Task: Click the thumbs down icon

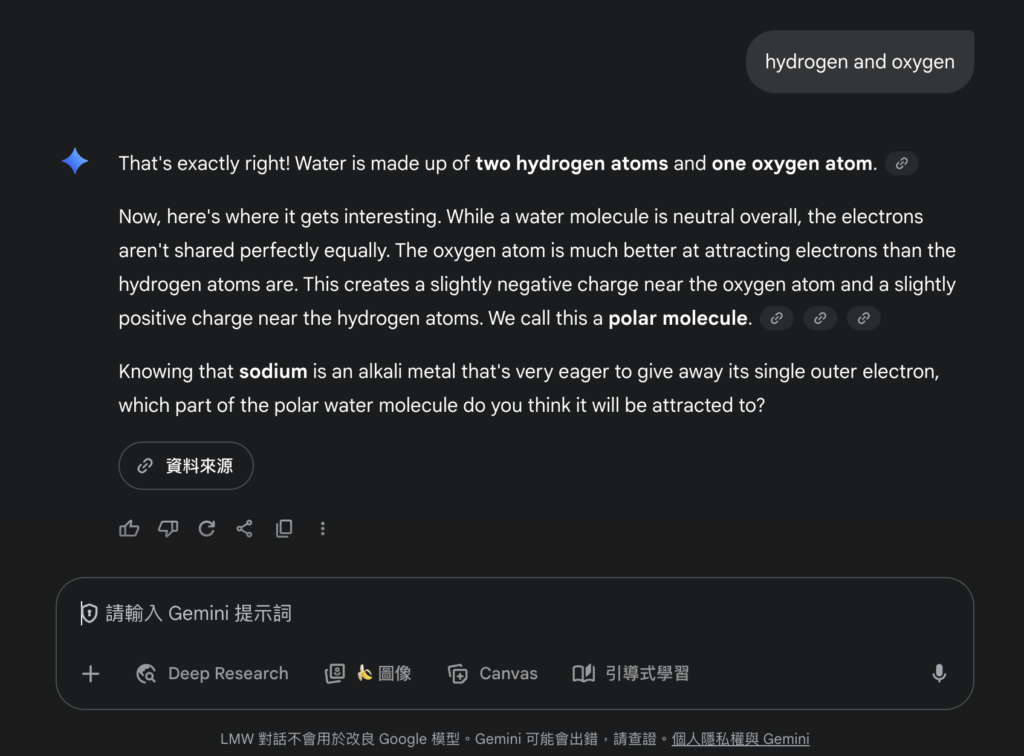Action: pos(168,528)
